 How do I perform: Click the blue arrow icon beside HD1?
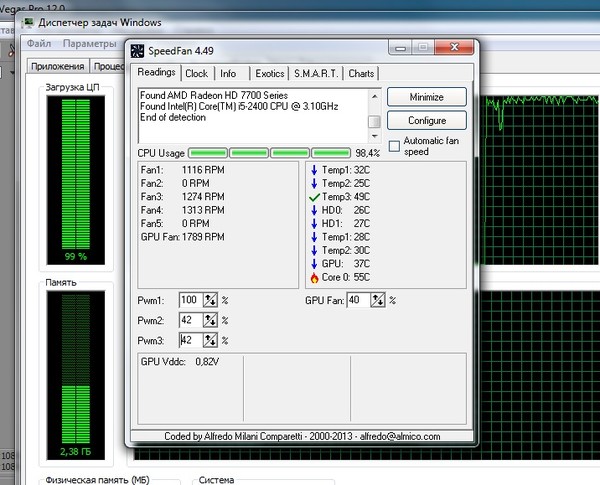(313, 223)
